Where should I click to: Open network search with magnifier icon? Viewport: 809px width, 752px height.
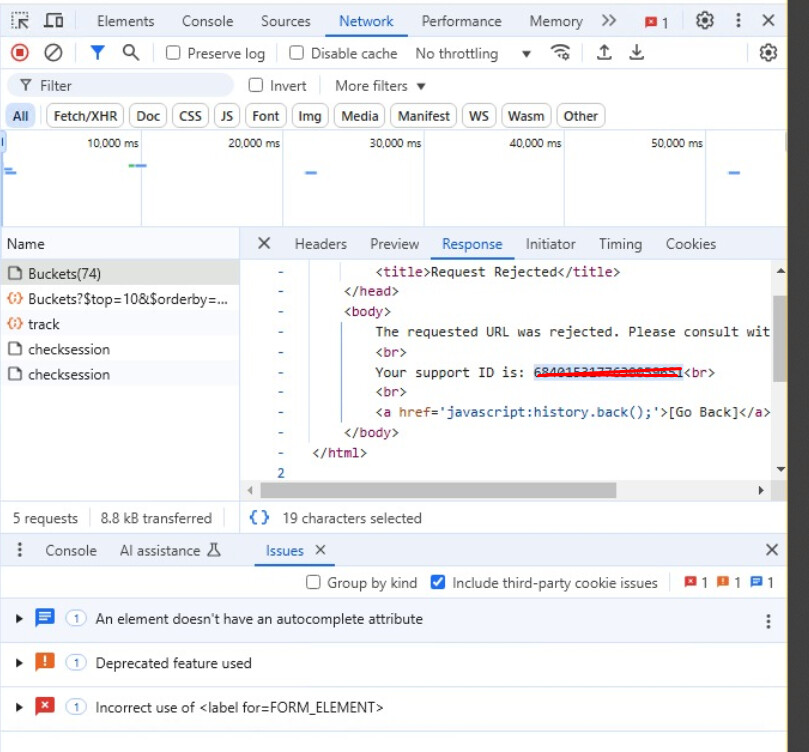131,53
